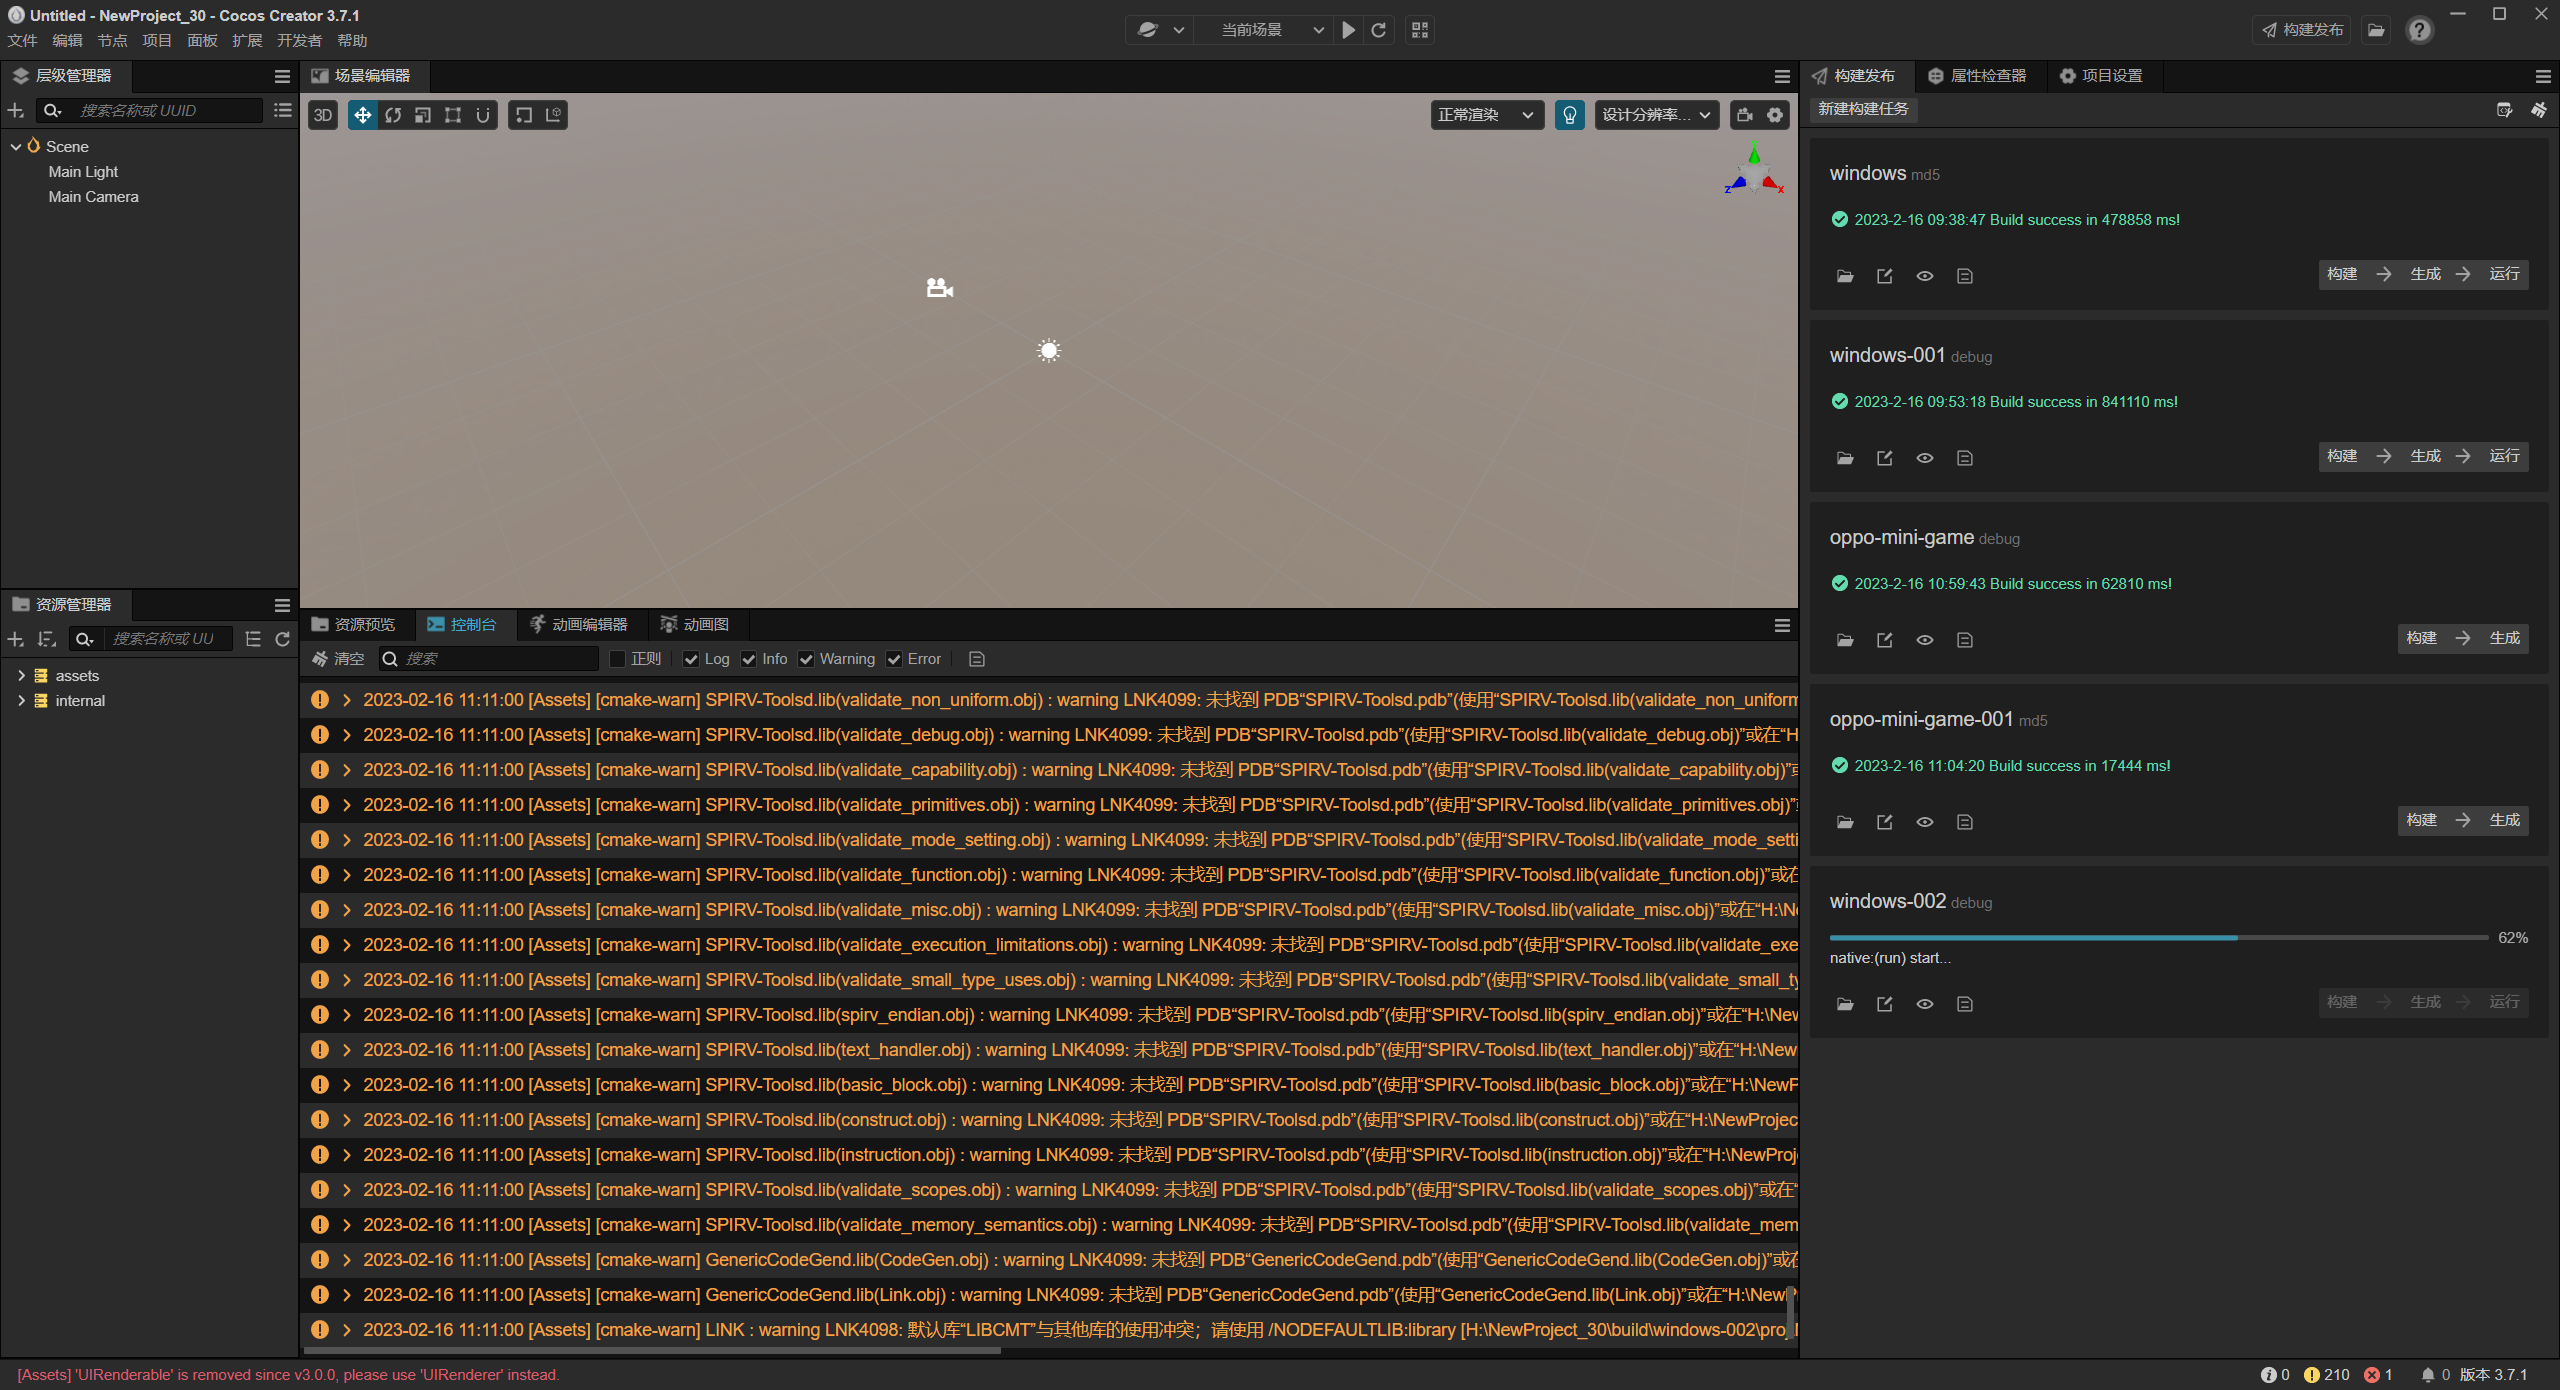Open the 当前场景 preview scene dropdown
The image size is (2560, 1390).
coord(1267,30)
